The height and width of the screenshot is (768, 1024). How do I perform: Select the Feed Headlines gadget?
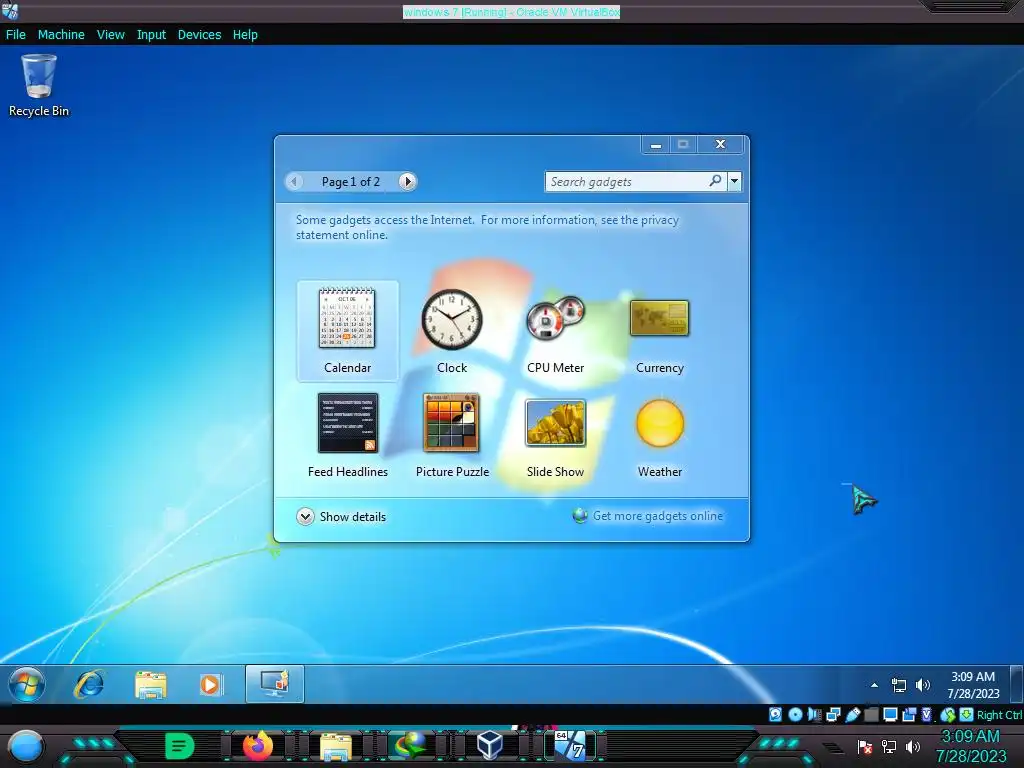coord(347,435)
